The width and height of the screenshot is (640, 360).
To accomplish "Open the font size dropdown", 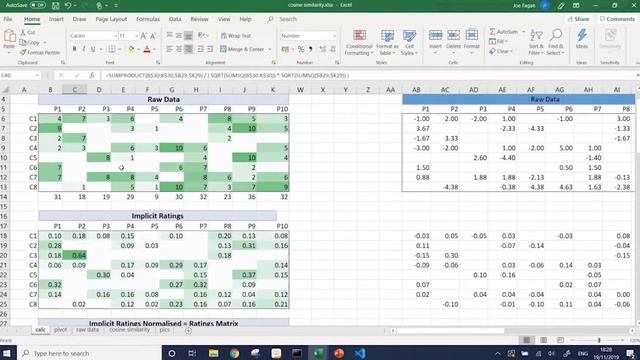I will point(137,36).
